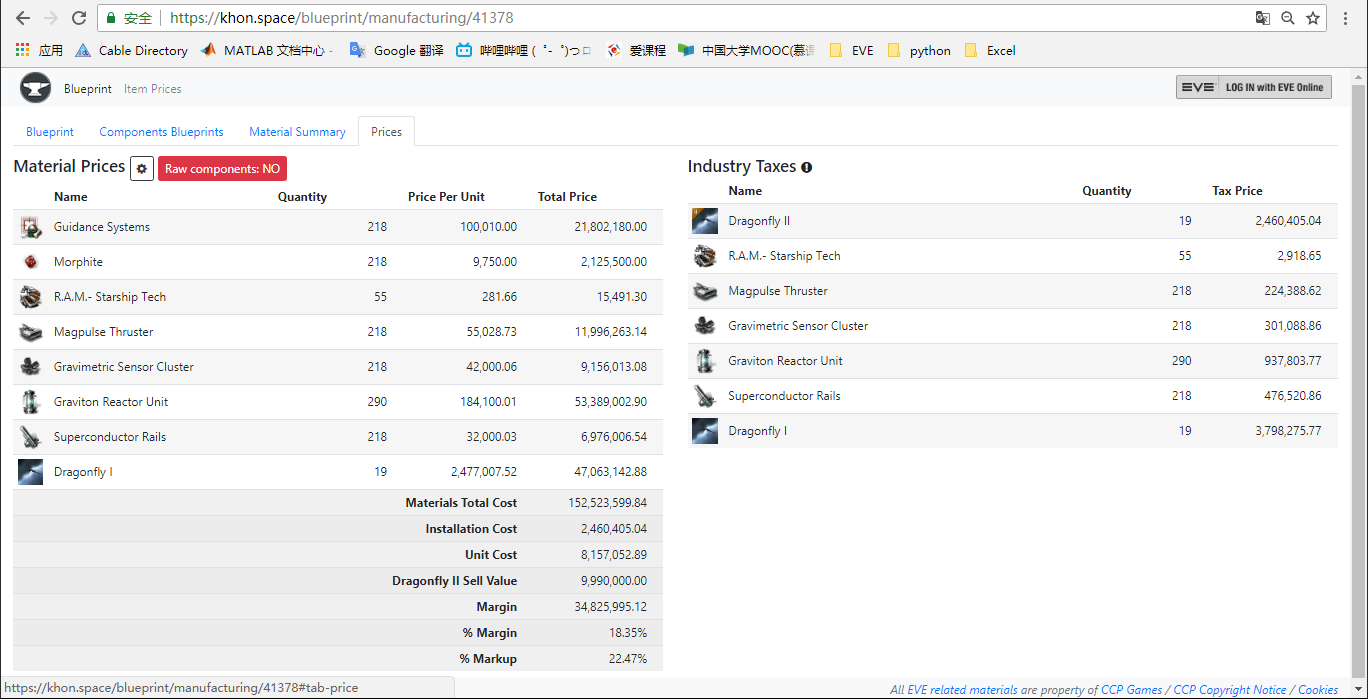Open the 哔哩哔哩 bookmark
1368x699 pixels.
tap(523, 50)
